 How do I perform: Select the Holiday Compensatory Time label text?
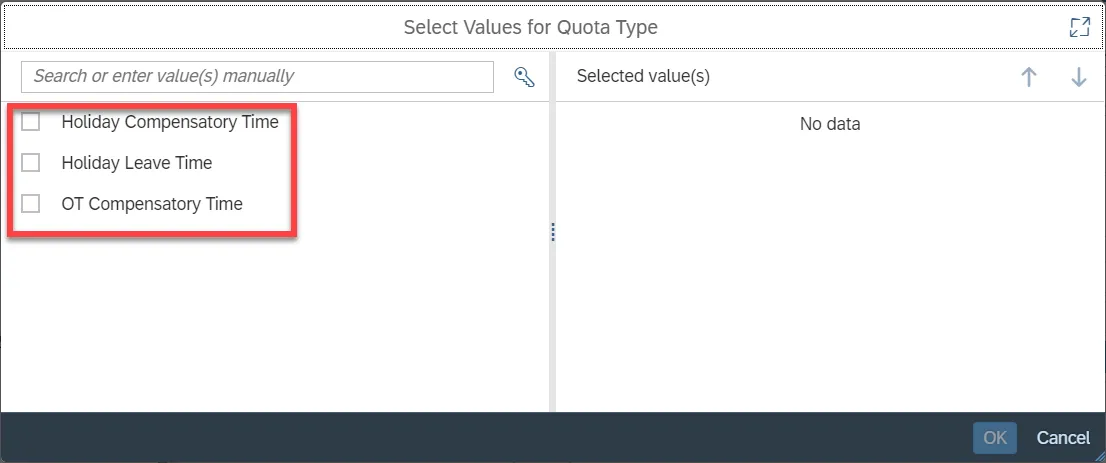pyautogui.click(x=169, y=122)
